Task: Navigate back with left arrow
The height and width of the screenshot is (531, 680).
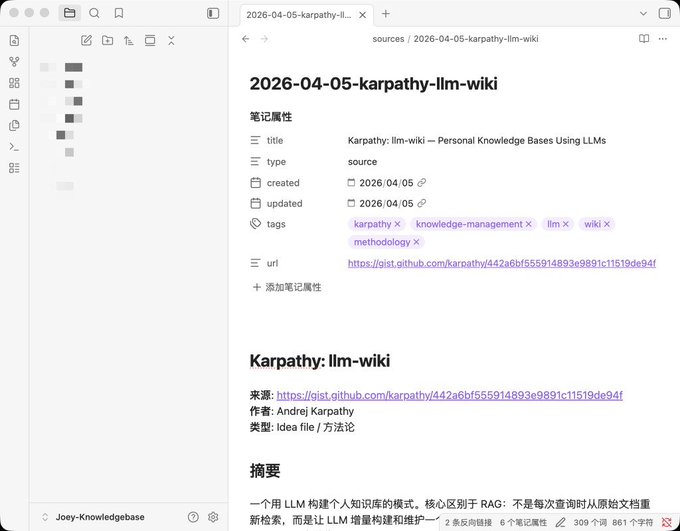Action: [246, 39]
